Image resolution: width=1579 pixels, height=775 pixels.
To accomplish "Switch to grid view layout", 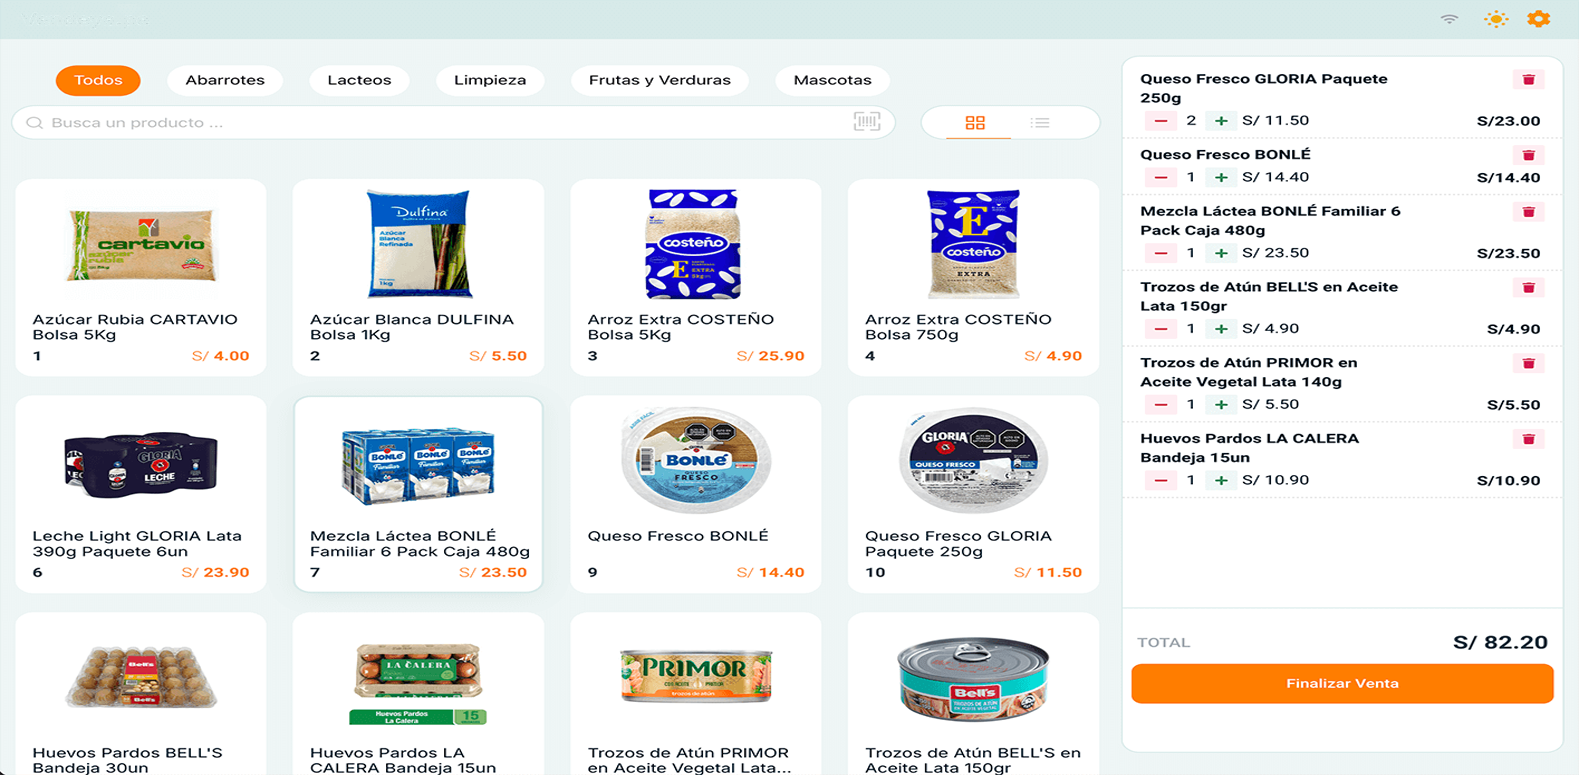I will click(x=975, y=122).
